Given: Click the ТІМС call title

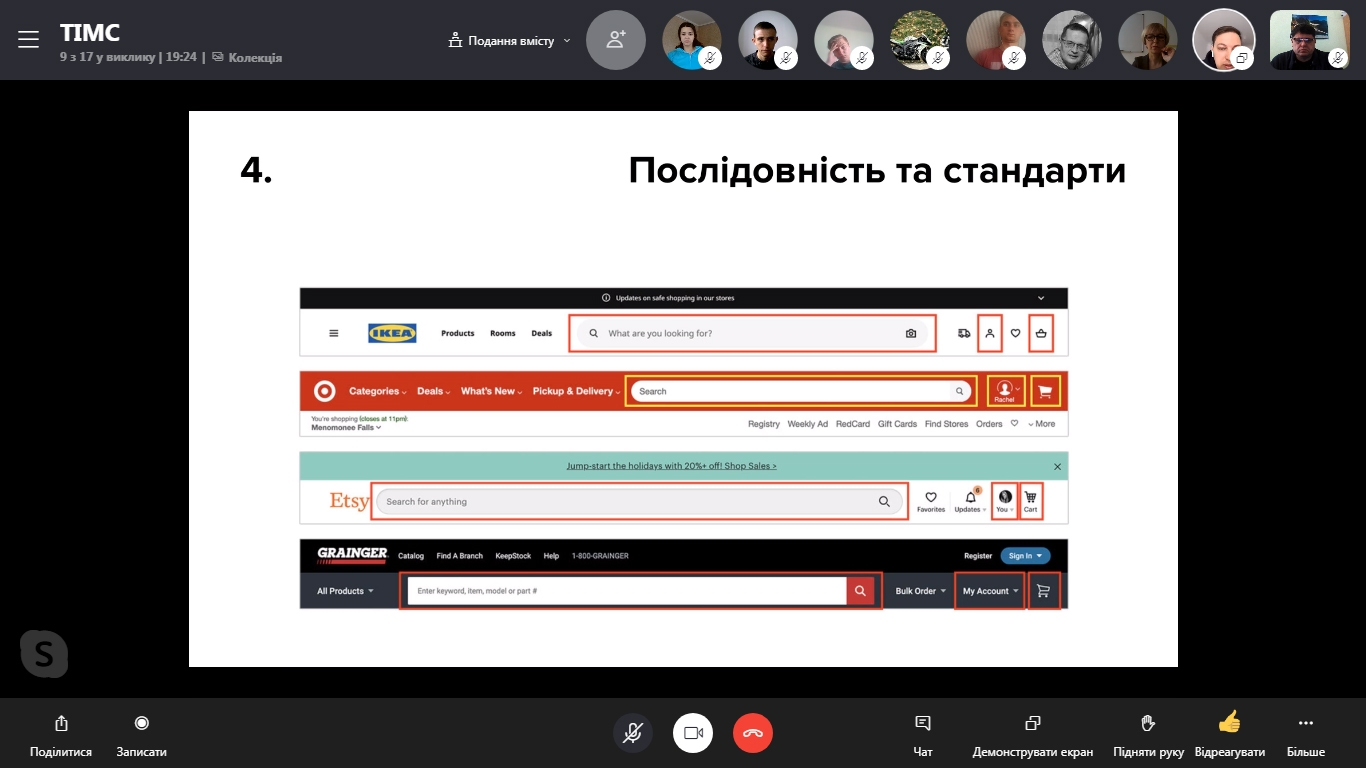Looking at the screenshot, I should point(90,33).
